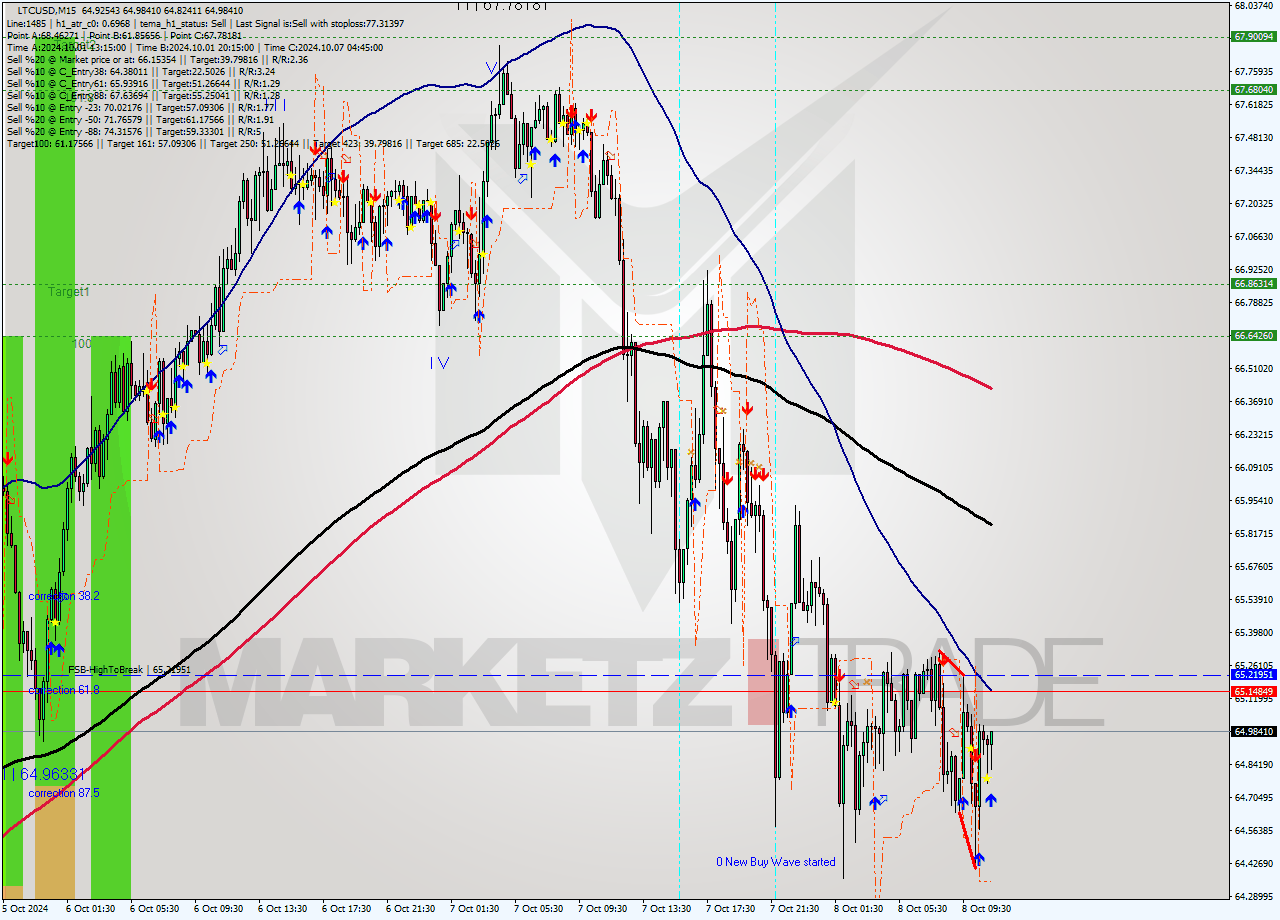This screenshot has height=920, width=1280.
Task: Click the 66.51050 price scale value
Action: pyautogui.click(x=1254, y=368)
